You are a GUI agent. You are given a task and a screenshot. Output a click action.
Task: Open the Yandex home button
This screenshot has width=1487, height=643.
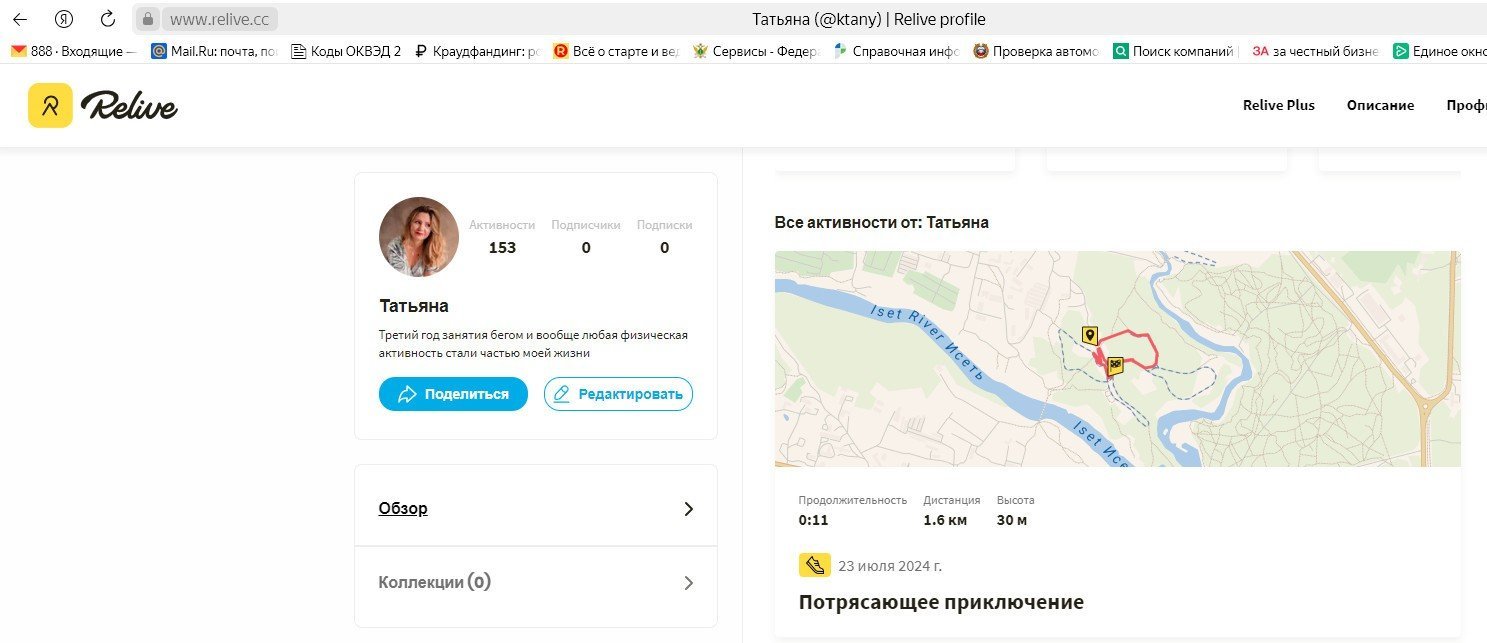coord(64,19)
